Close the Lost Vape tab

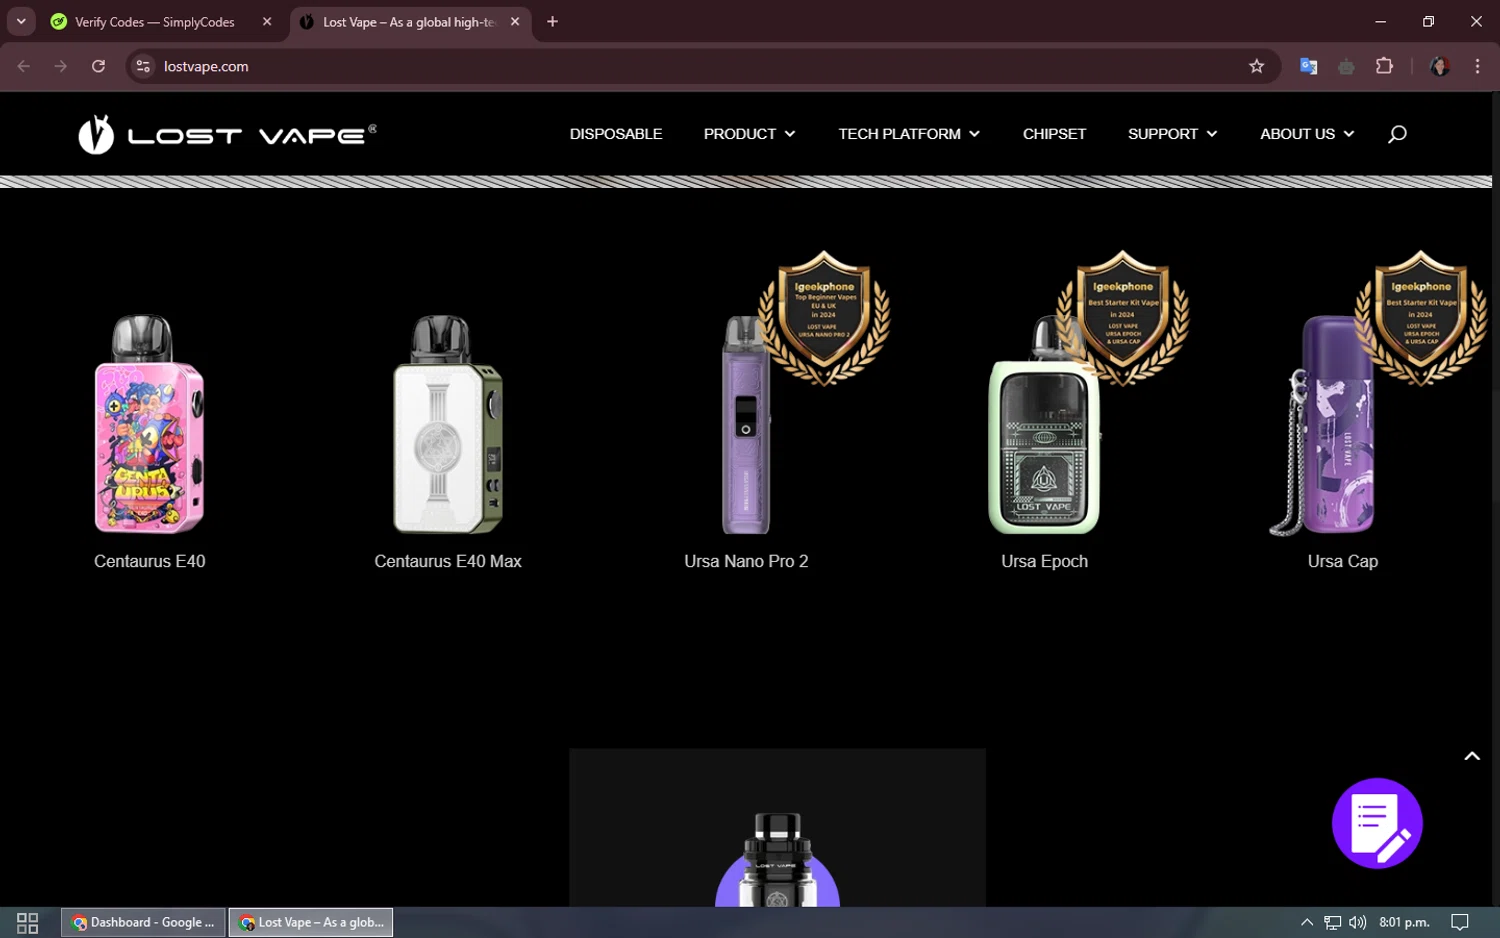[x=515, y=21]
